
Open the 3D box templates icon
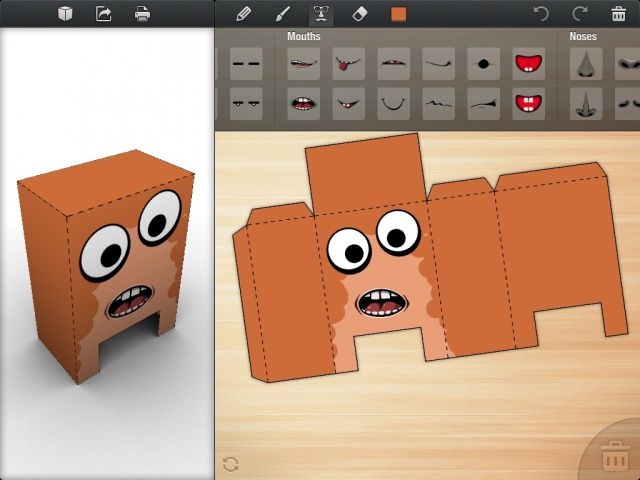click(x=65, y=14)
